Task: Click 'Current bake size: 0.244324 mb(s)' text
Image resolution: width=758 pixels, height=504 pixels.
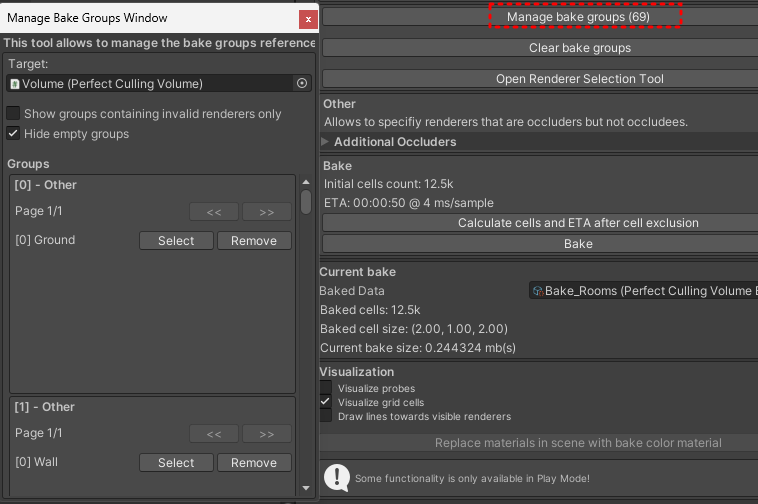Action: [x=418, y=348]
